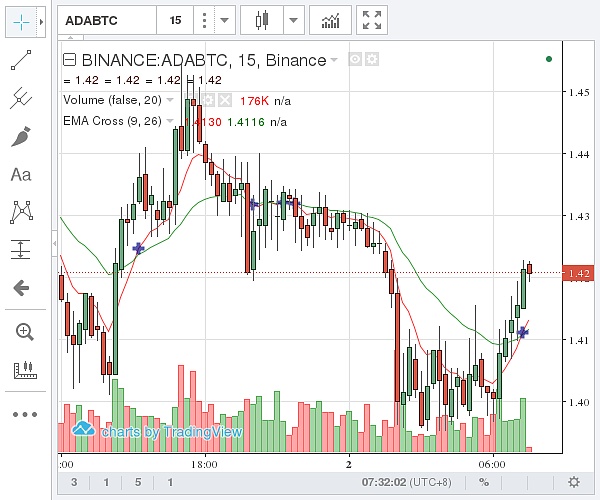
Task: Toggle visibility eye of main series
Action: [355, 60]
